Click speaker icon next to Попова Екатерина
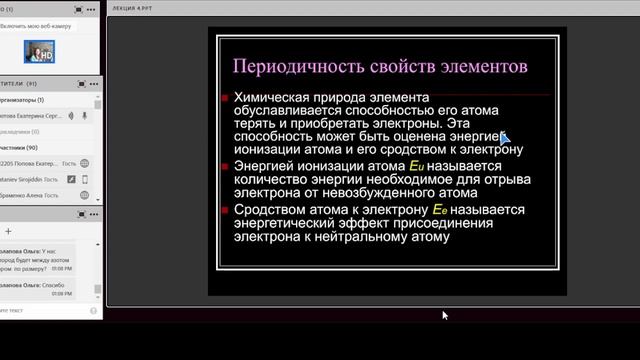This screenshot has width=640, height=360. [71, 116]
